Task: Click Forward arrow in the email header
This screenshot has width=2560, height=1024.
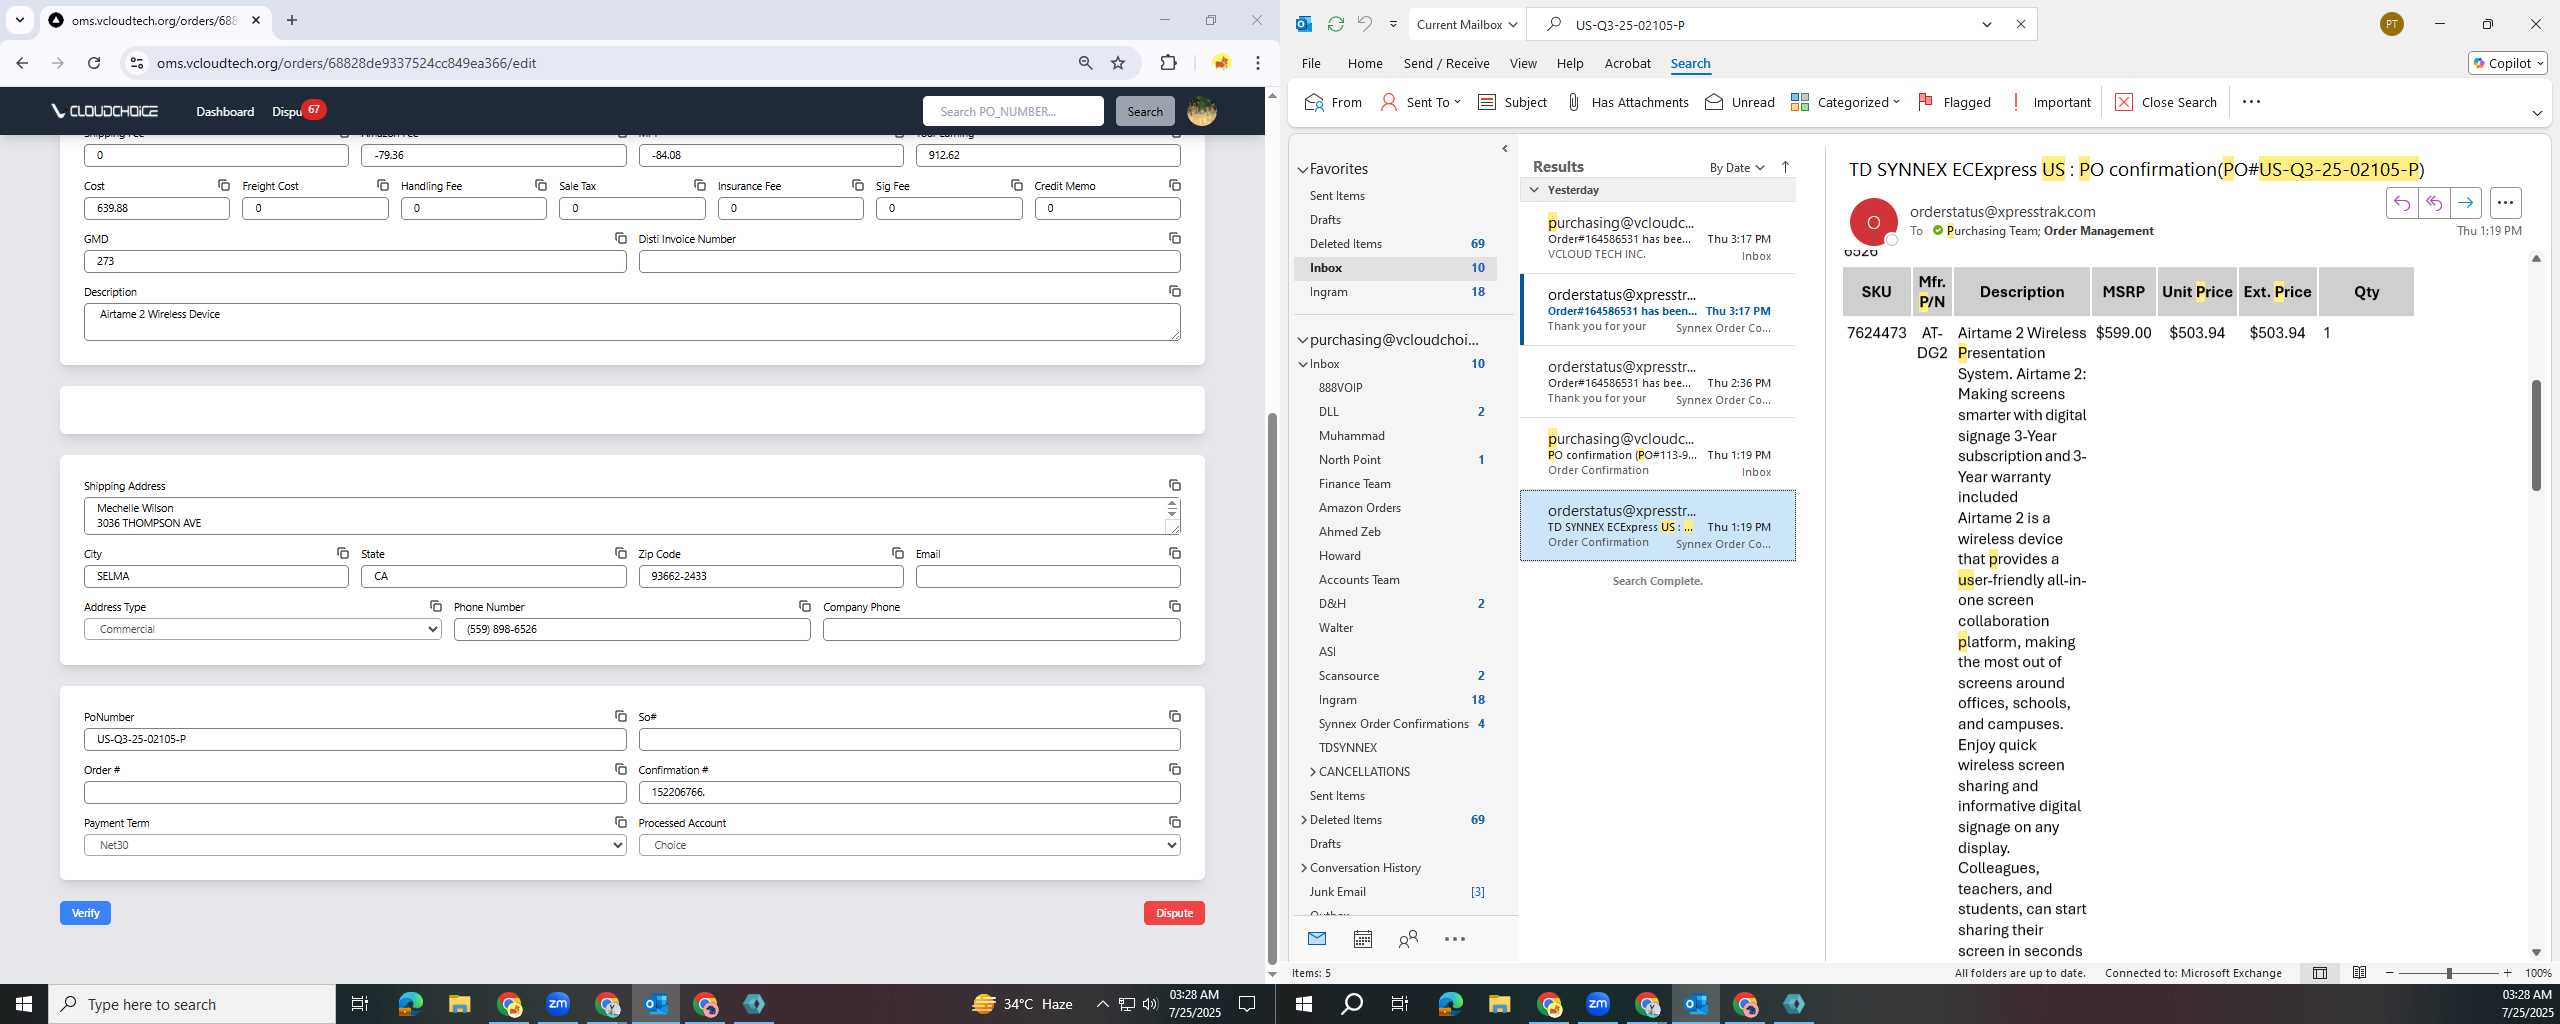Action: click(x=2465, y=203)
